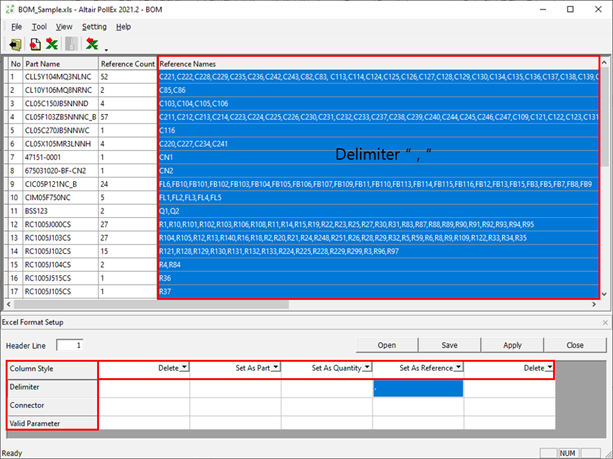Open the File menu
The height and width of the screenshot is (459, 613).
(15, 26)
